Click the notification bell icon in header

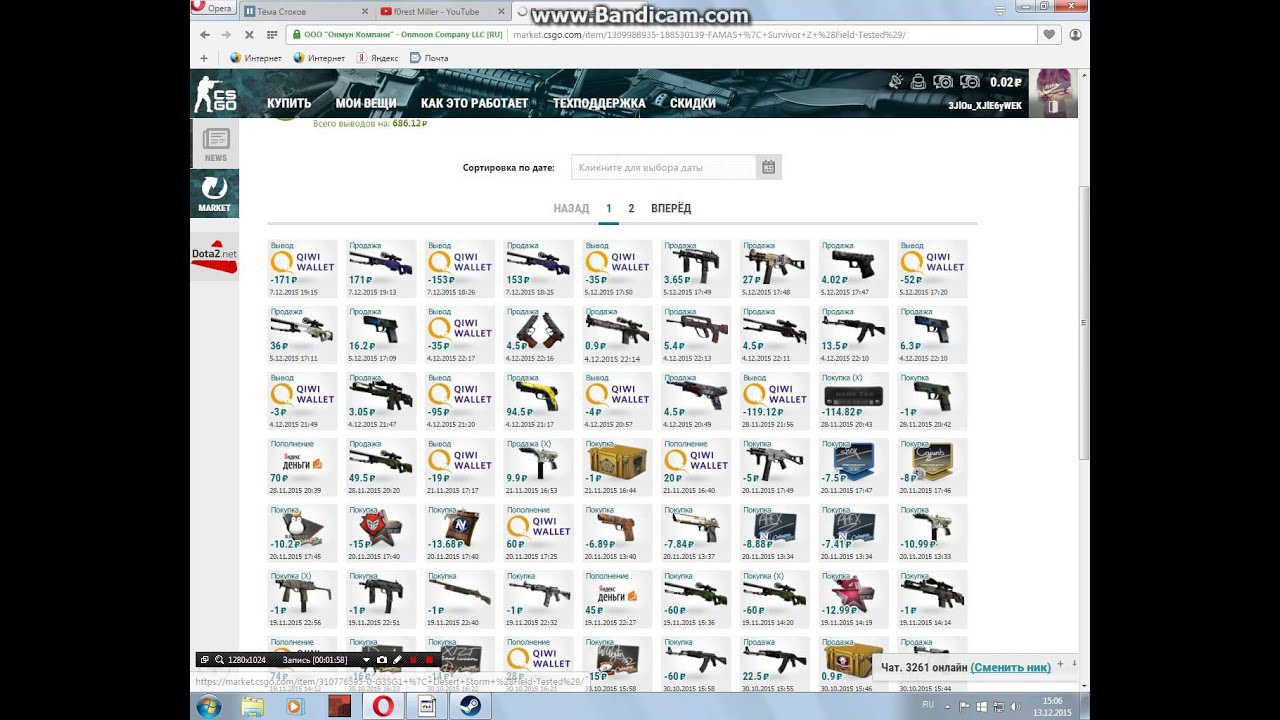click(895, 81)
